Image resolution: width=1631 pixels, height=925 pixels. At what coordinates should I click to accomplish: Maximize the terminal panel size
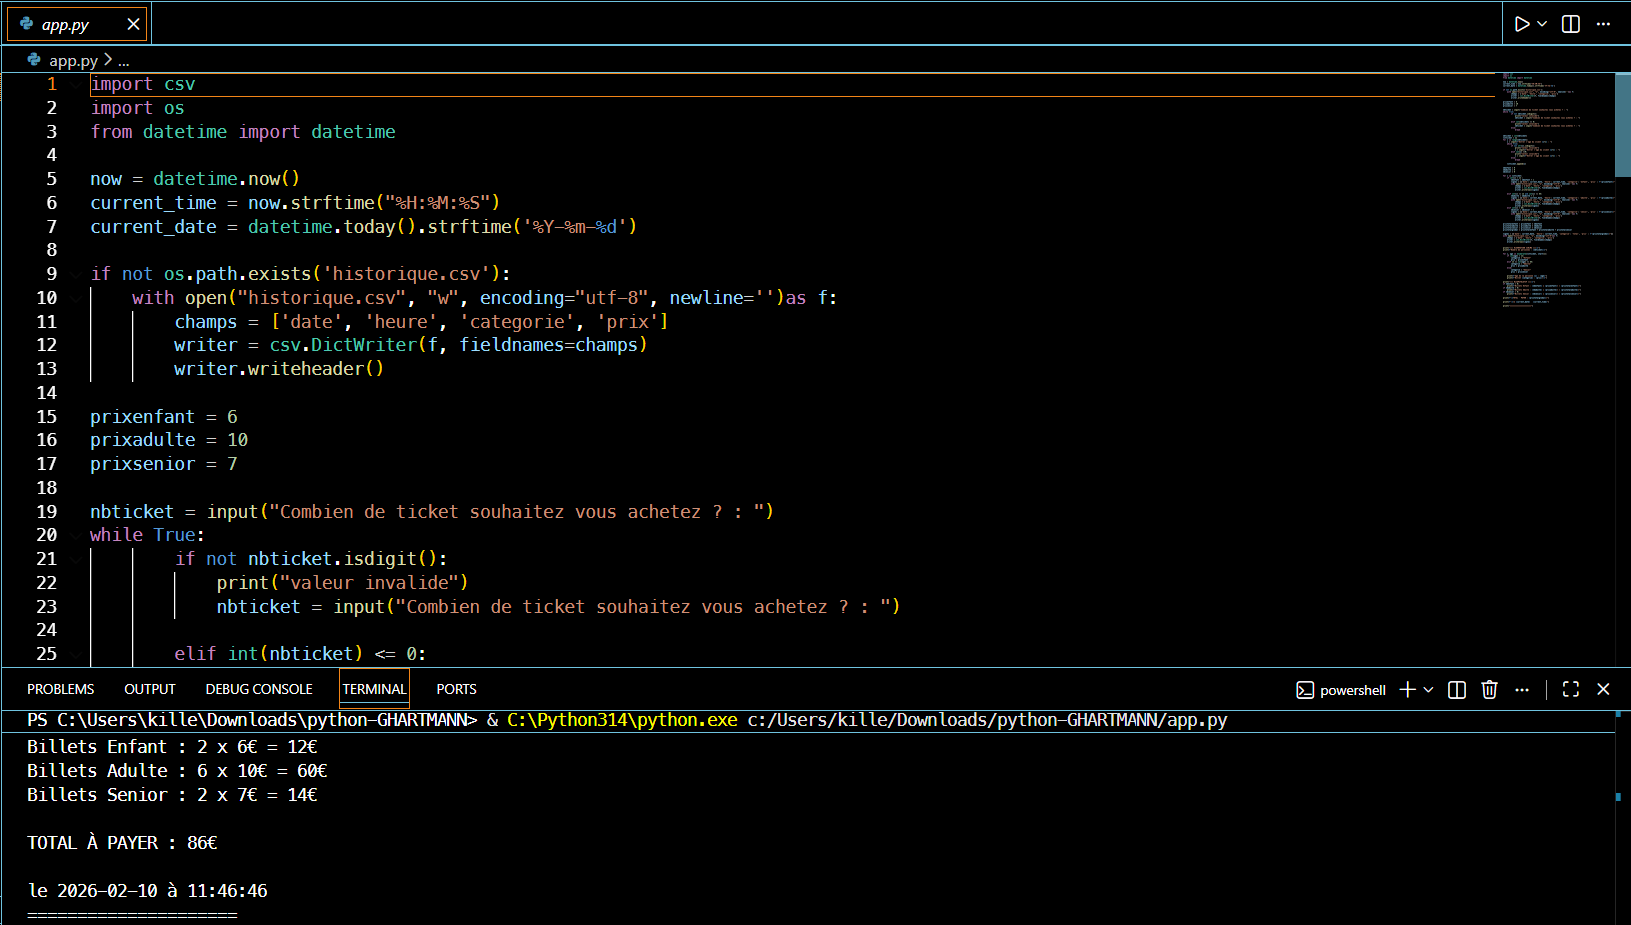coord(1571,690)
